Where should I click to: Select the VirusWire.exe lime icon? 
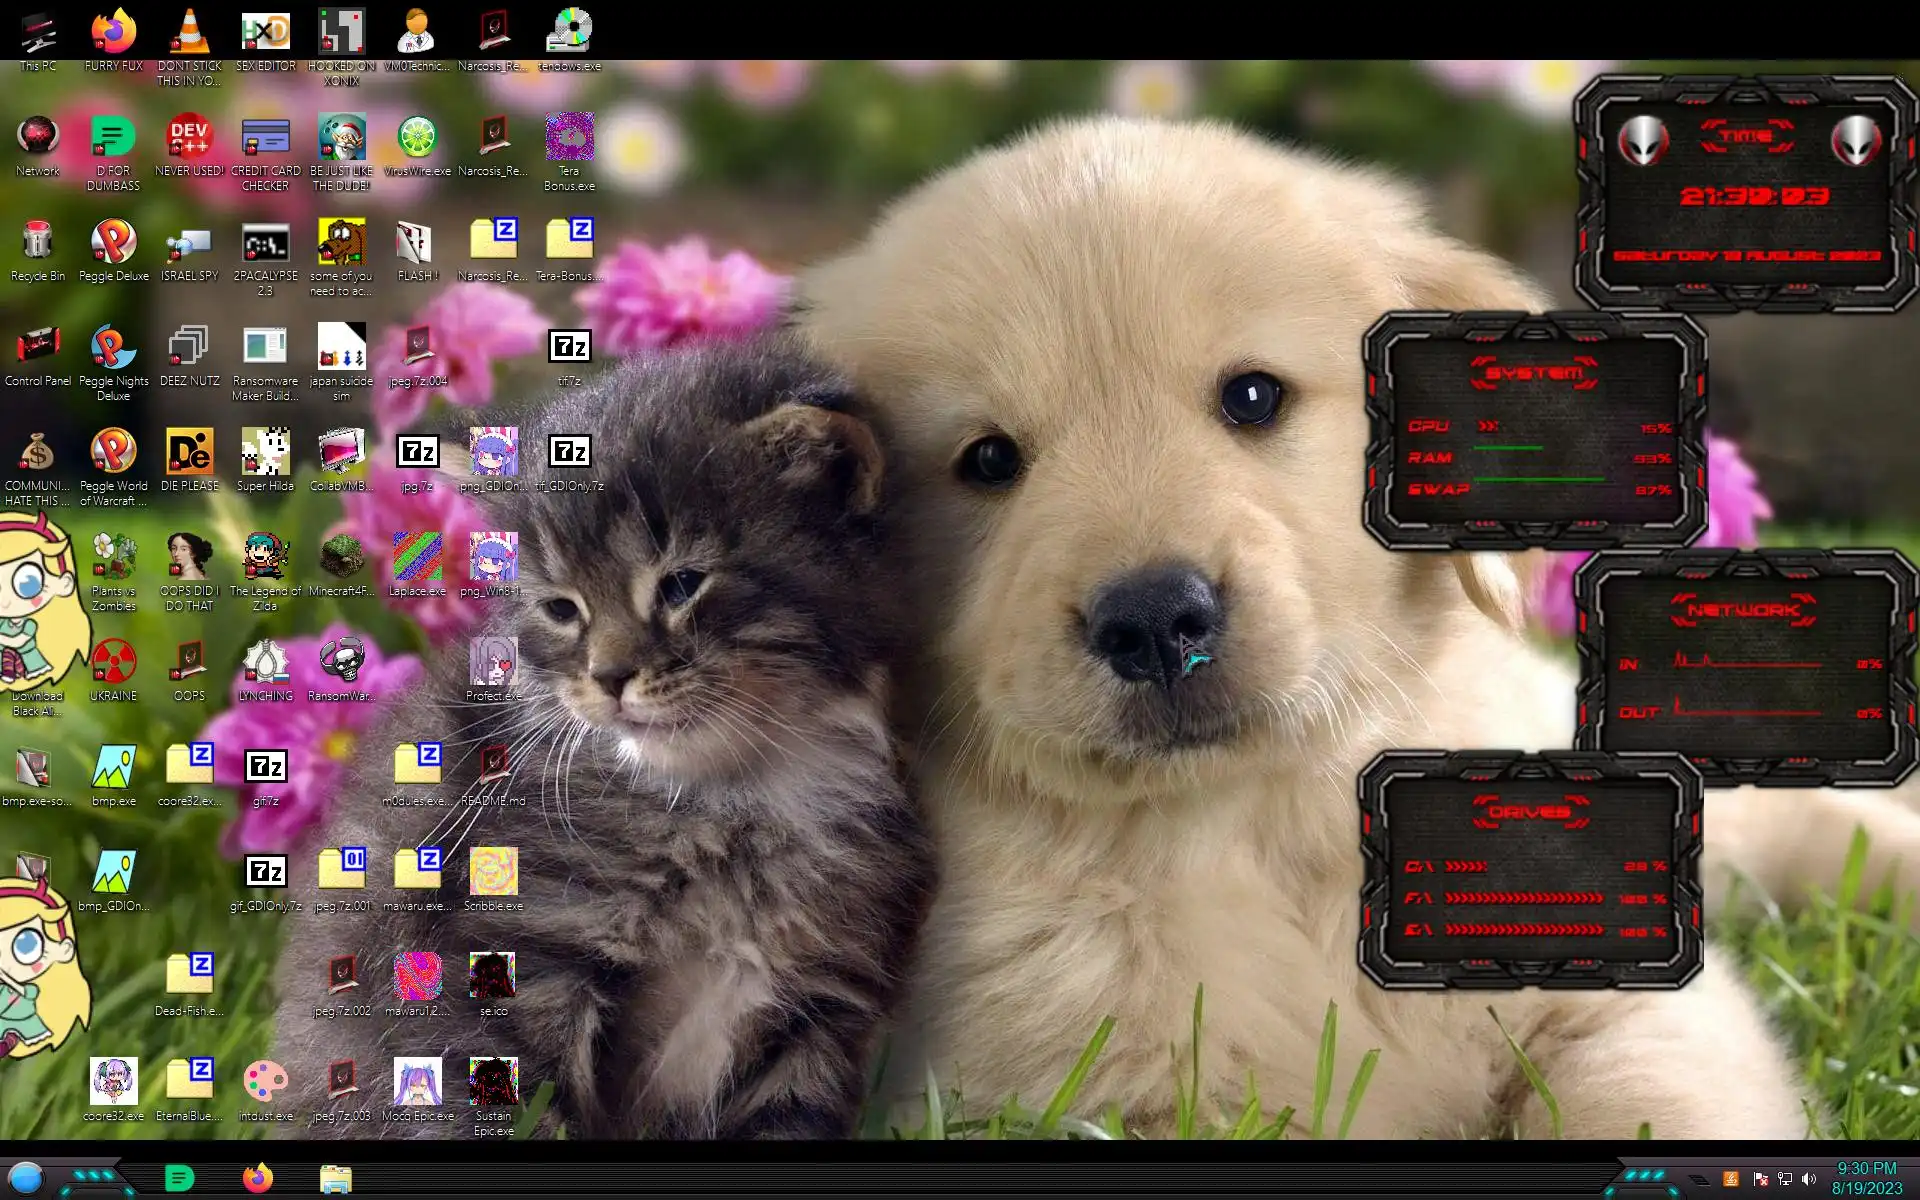[x=417, y=138]
